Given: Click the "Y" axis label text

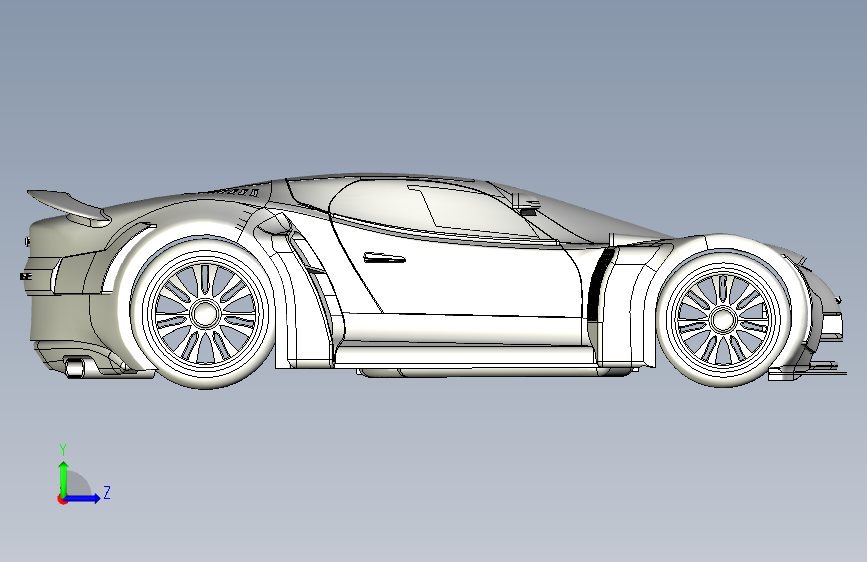Looking at the screenshot, I should (x=63, y=450).
